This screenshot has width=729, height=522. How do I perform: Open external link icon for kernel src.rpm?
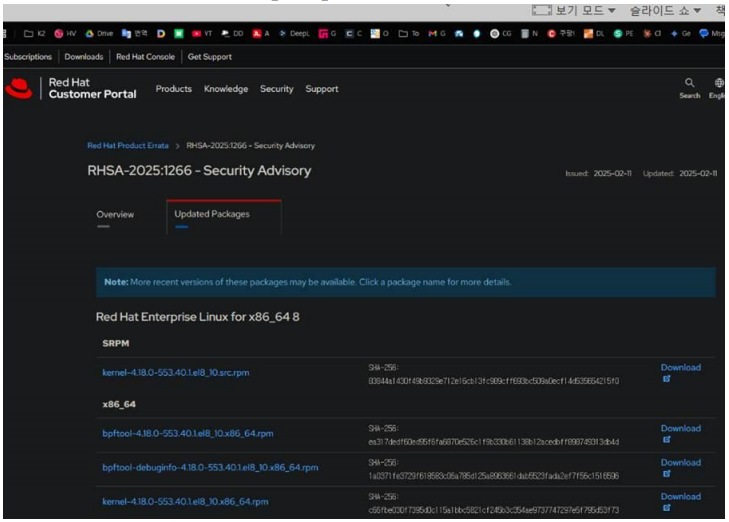click(667, 379)
